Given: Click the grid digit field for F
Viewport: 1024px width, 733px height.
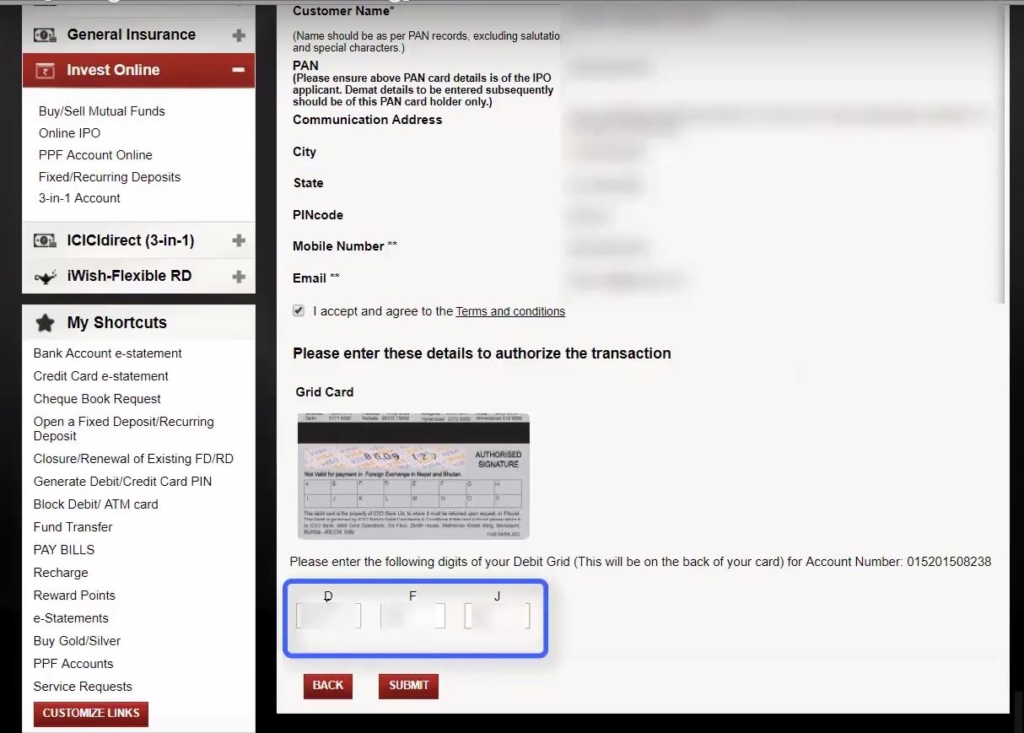Looking at the screenshot, I should [x=413, y=616].
